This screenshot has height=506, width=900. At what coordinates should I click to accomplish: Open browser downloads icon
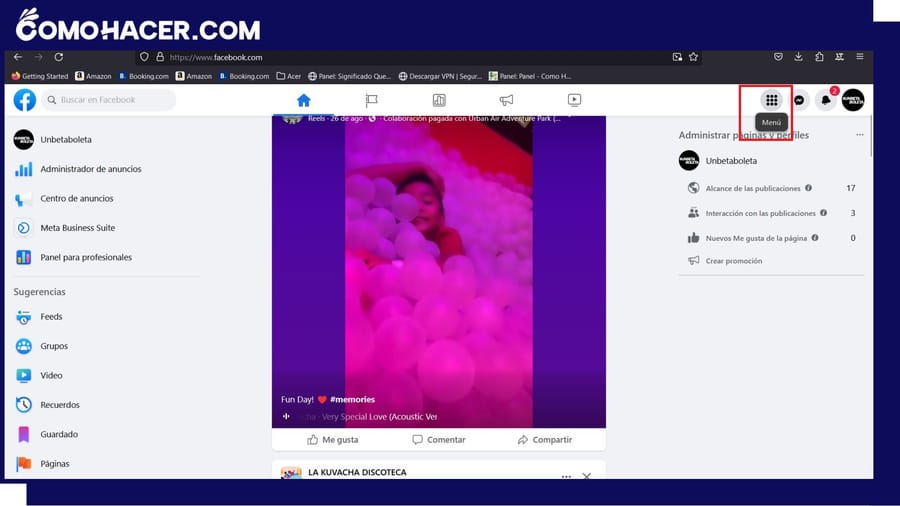pos(798,56)
